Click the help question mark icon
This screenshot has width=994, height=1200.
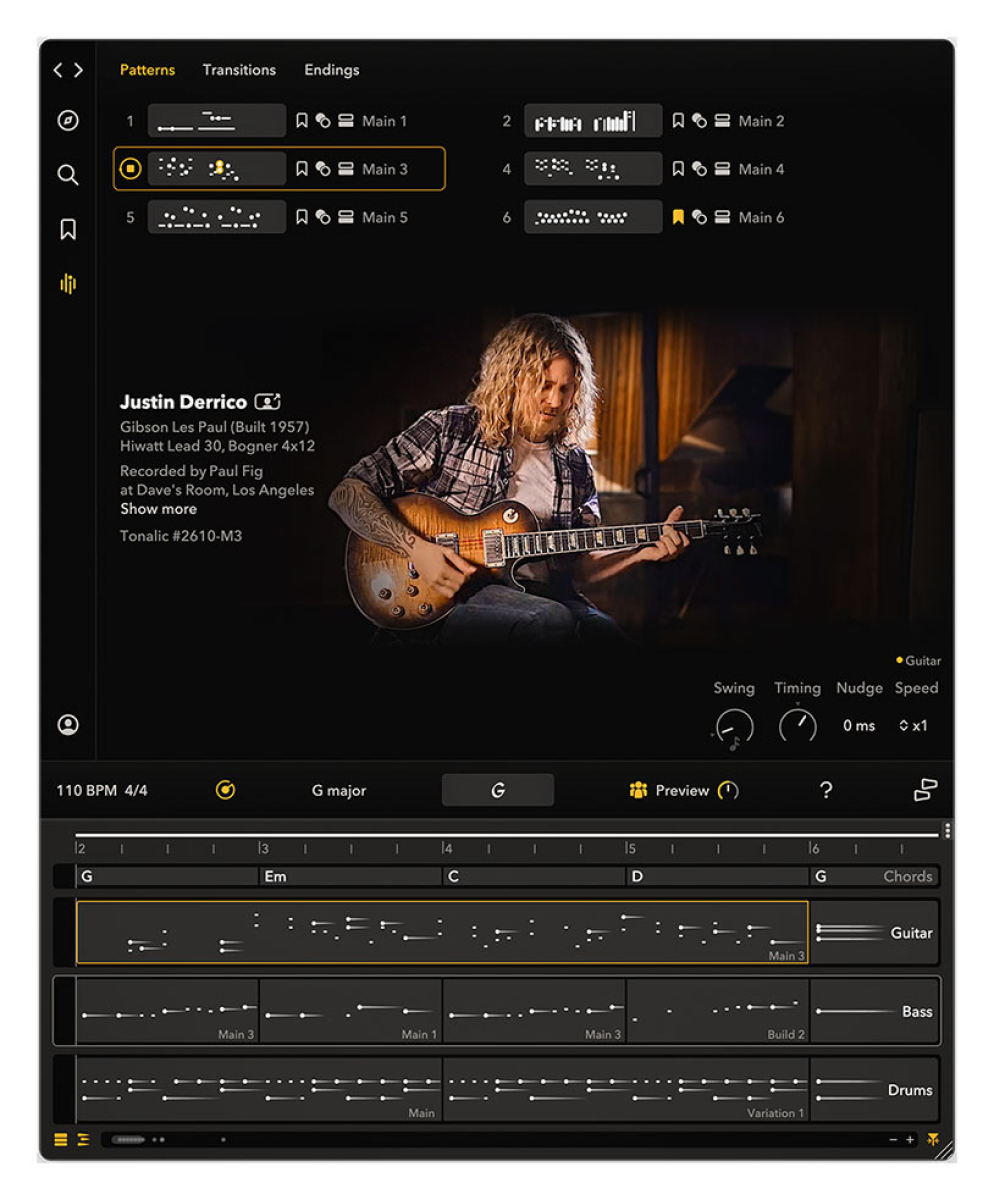(x=825, y=790)
